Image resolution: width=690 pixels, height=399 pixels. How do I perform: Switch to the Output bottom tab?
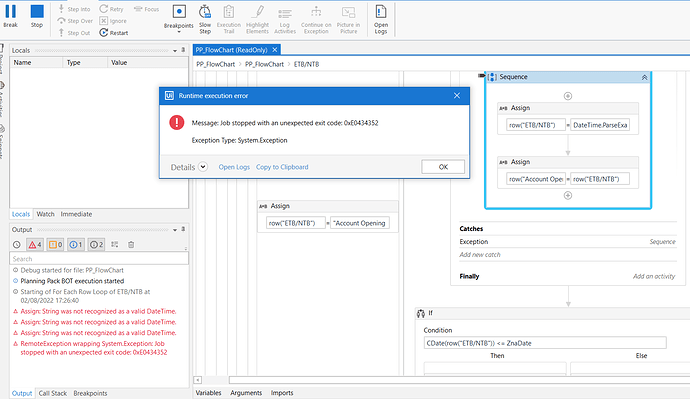pyautogui.click(x=22, y=393)
